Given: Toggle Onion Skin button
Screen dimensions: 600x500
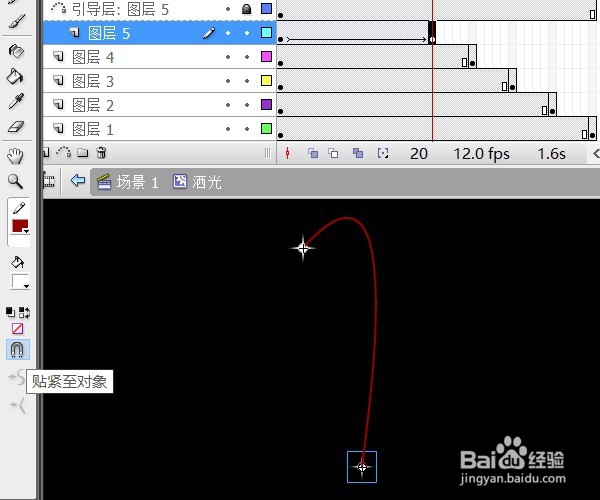Looking at the screenshot, I should click(x=313, y=153).
